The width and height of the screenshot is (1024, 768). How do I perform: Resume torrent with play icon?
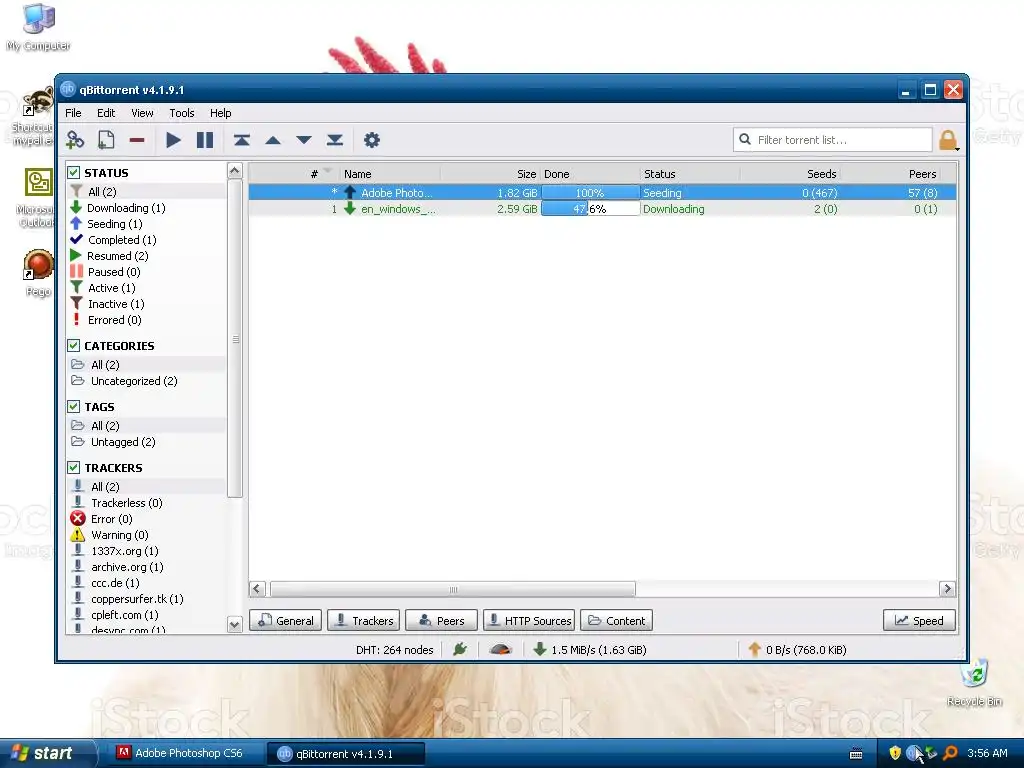point(173,140)
